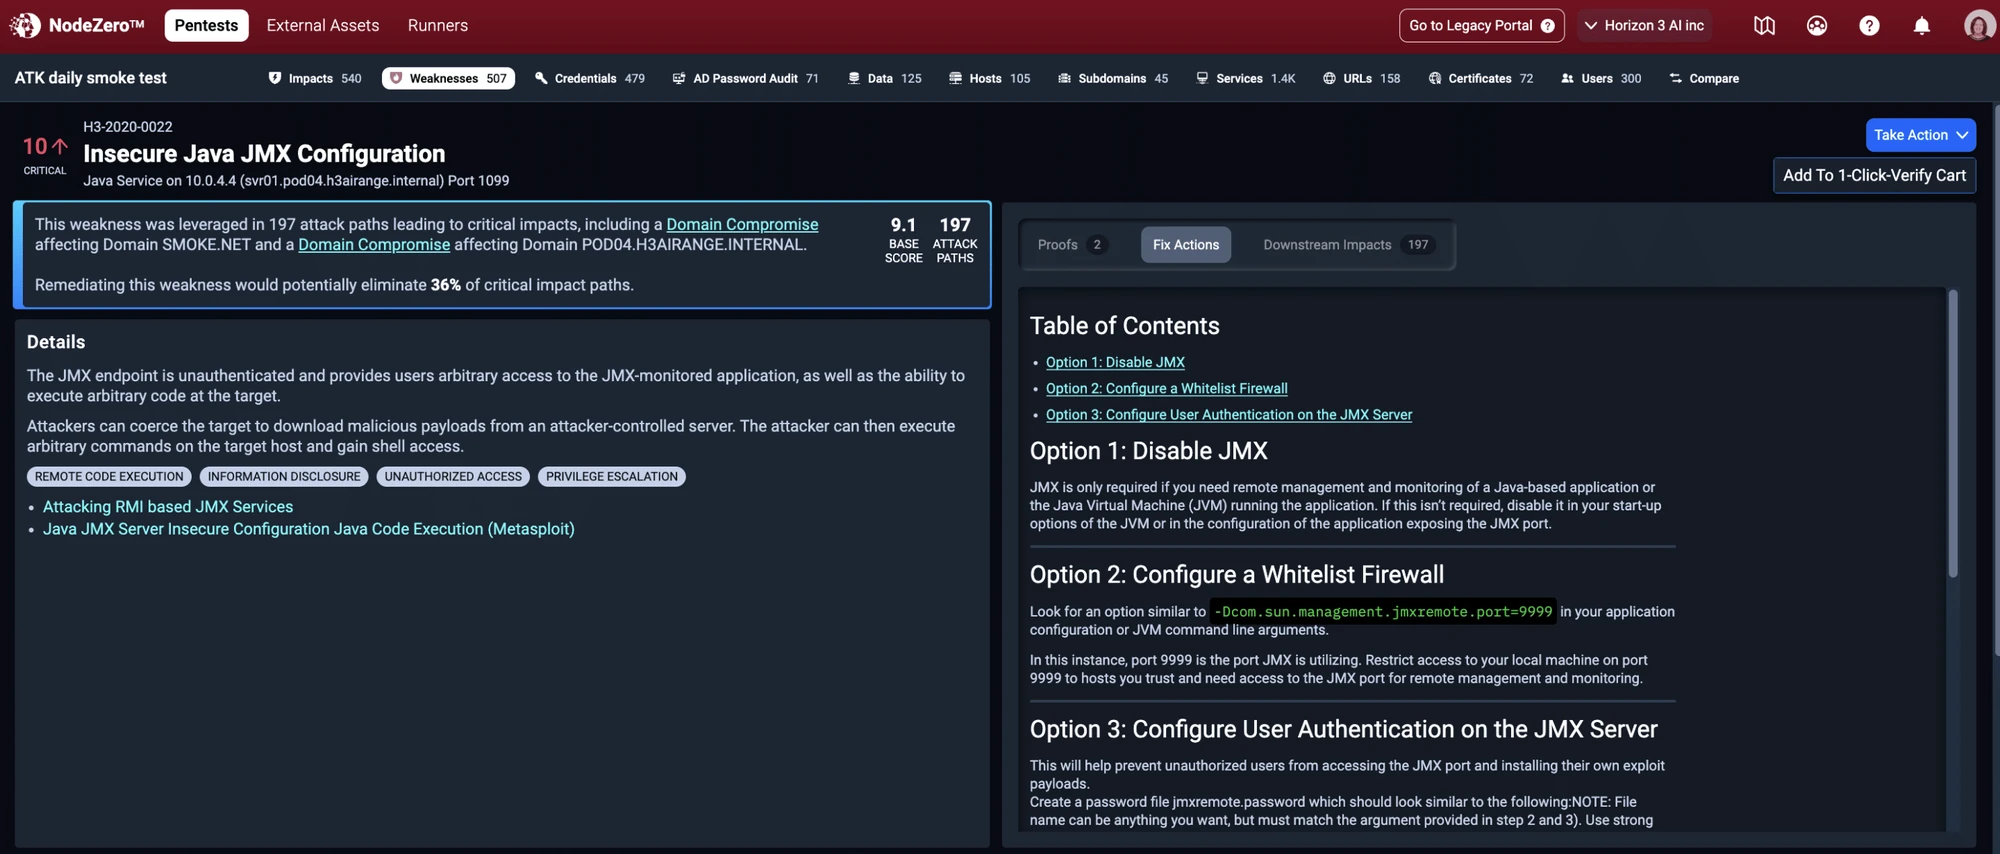Screen dimensions: 2000x854
Task: Click Add To 1-Click-Verify Cart
Action: (1874, 175)
